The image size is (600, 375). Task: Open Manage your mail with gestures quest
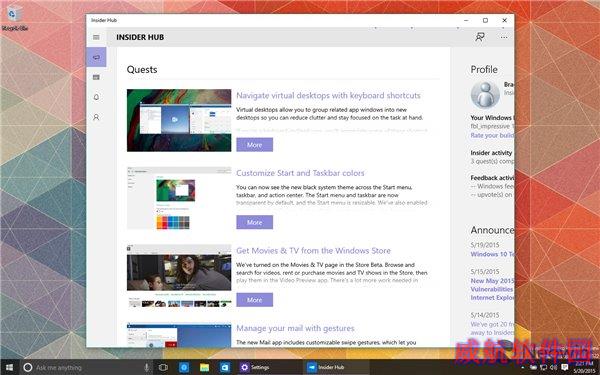click(x=295, y=328)
